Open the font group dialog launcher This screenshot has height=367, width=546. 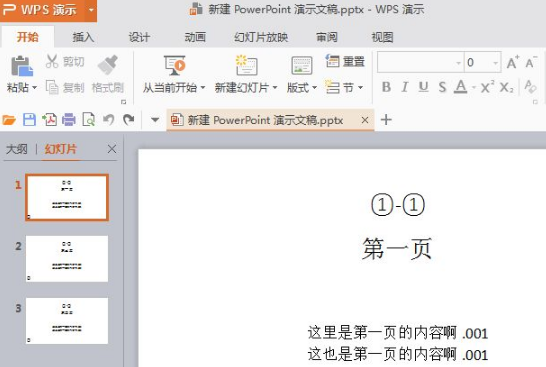click(535, 102)
